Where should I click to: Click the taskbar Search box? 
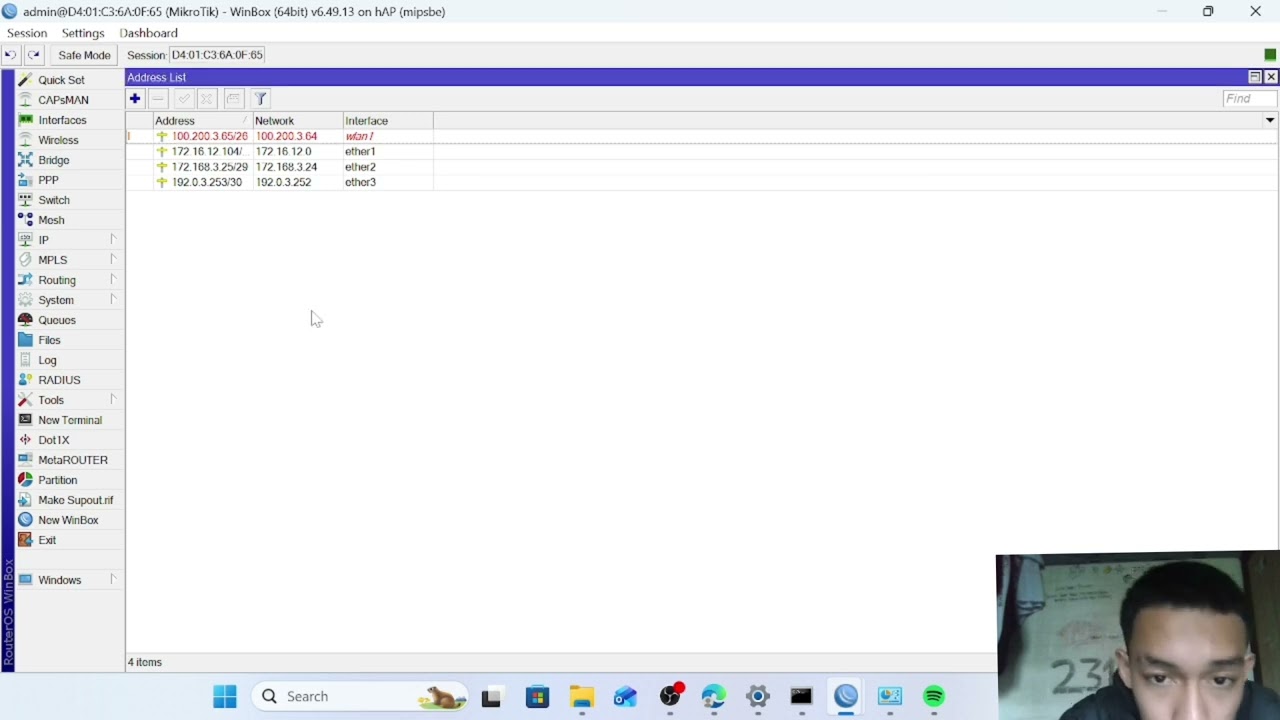coord(360,696)
